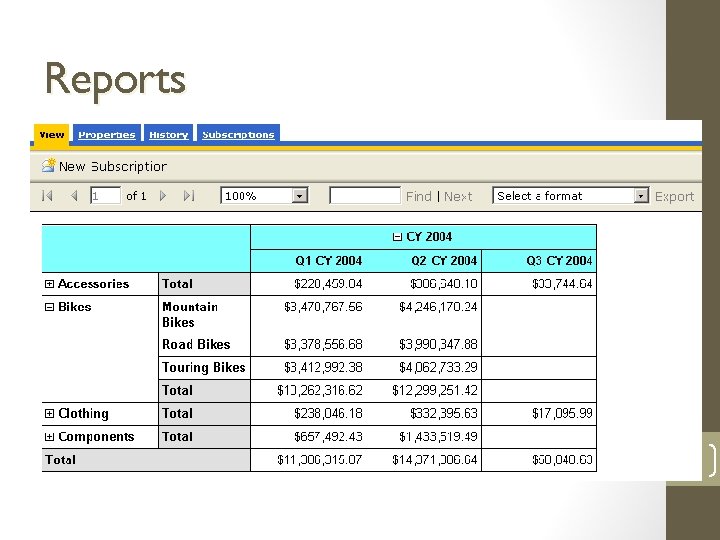
Task: Expand the Components row
Action: point(49,437)
